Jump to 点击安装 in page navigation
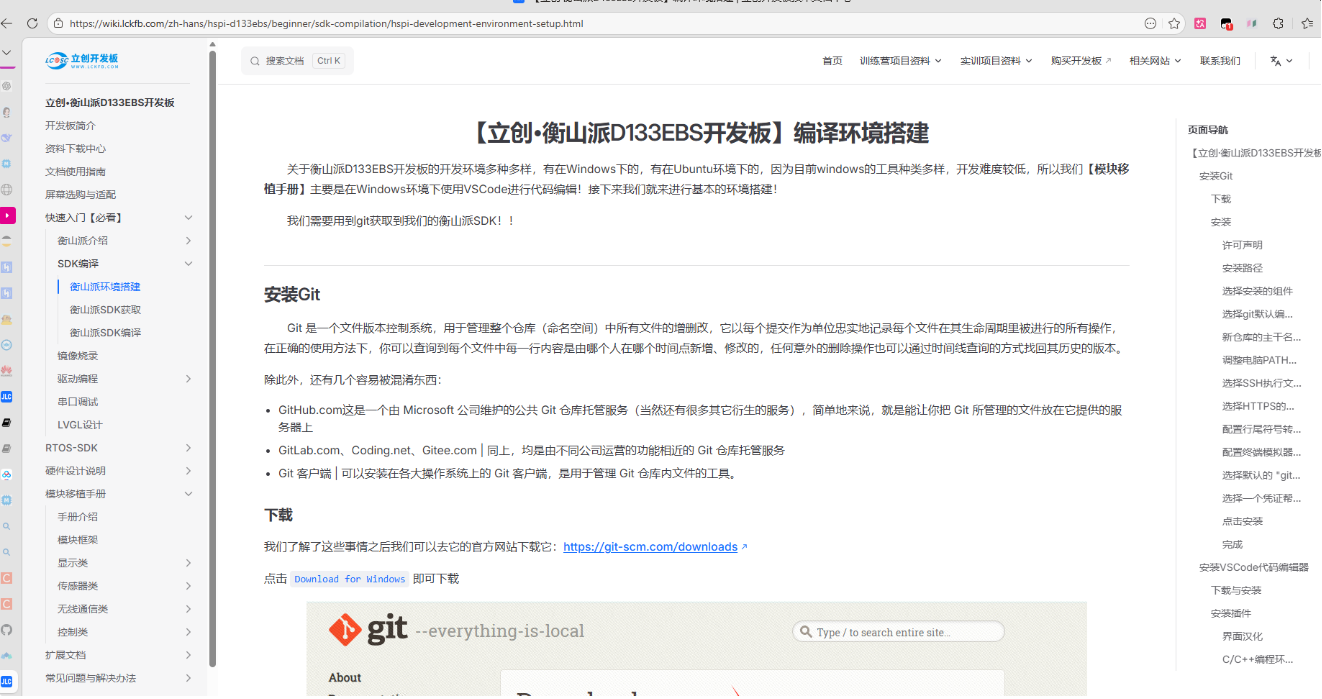Viewport: 1322px width, 699px height. [1242, 521]
